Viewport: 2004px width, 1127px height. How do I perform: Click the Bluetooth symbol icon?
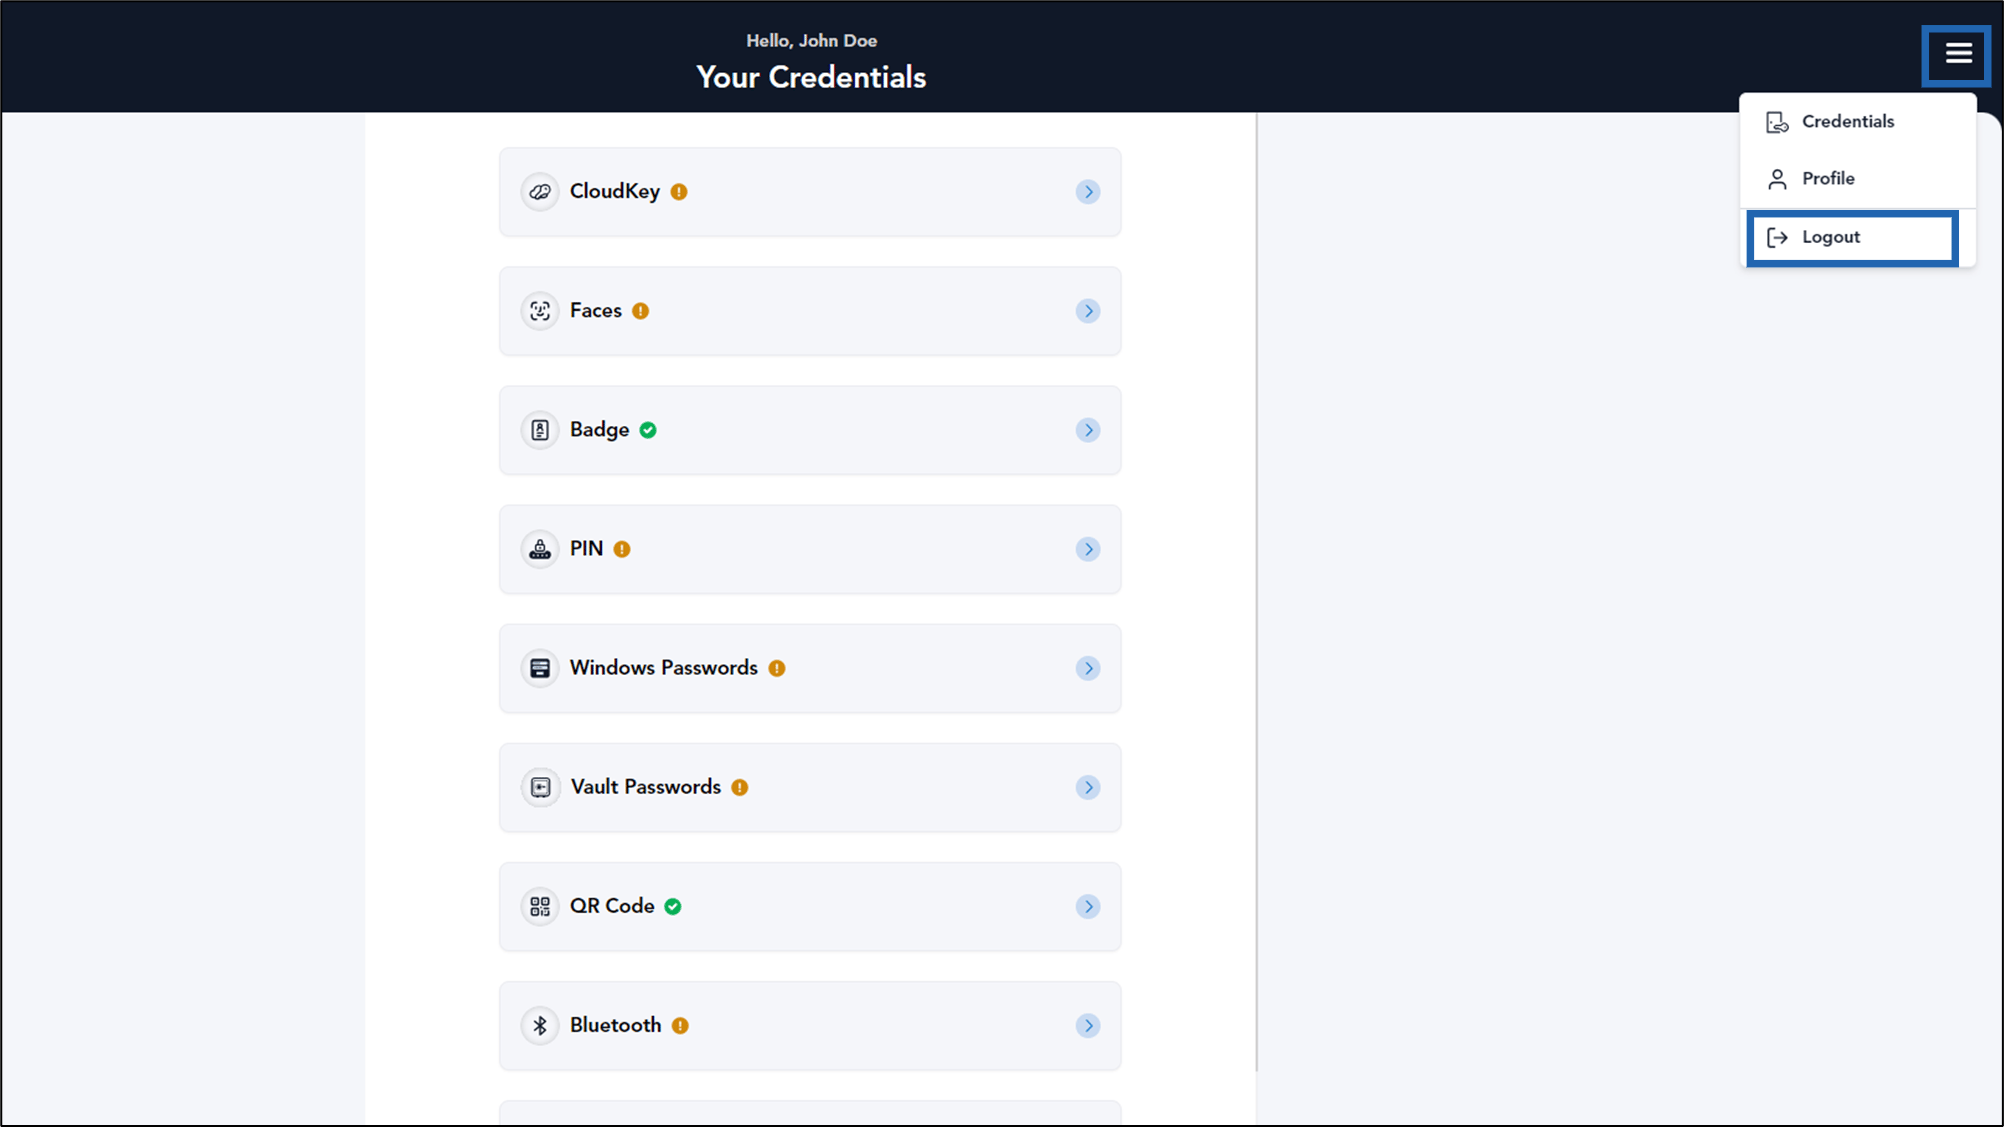pos(540,1025)
